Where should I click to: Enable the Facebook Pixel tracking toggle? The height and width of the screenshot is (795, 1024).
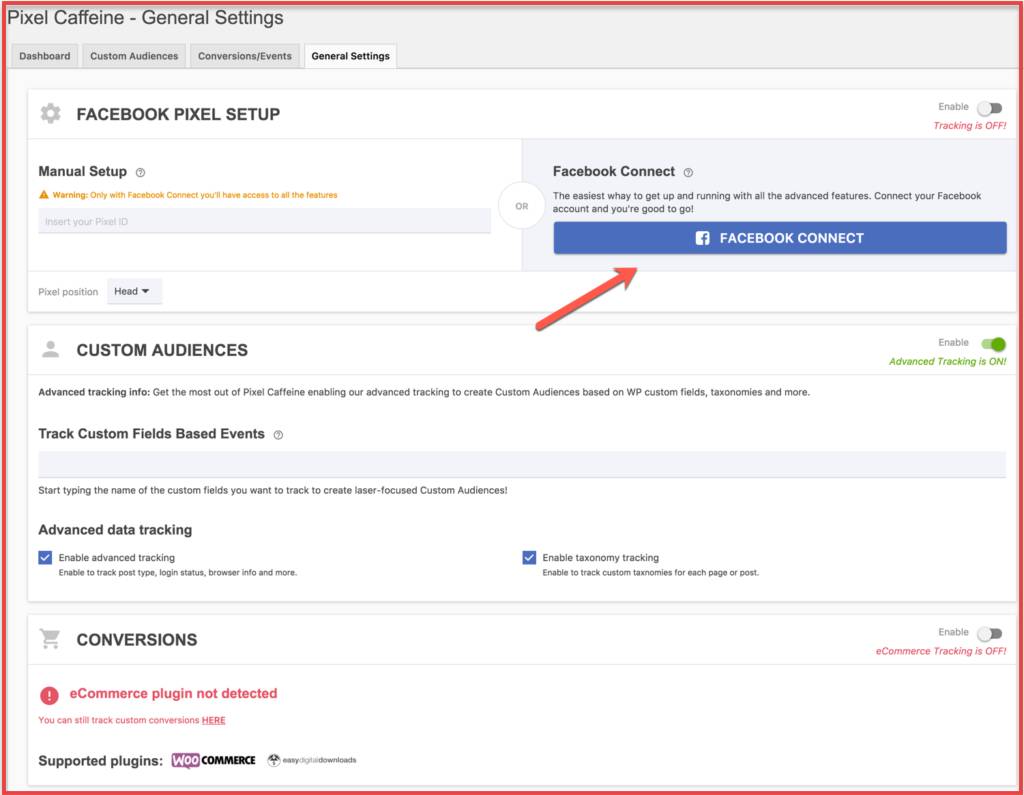[990, 108]
